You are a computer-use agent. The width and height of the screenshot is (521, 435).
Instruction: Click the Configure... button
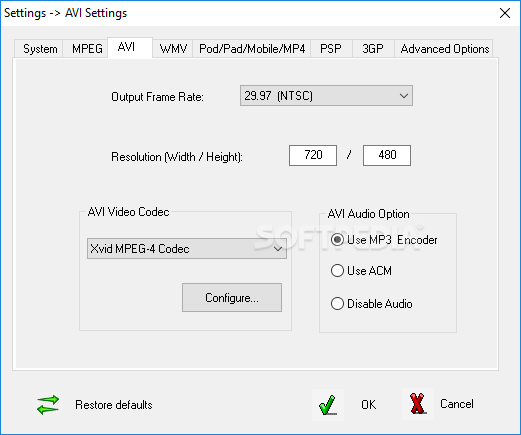pos(232,298)
